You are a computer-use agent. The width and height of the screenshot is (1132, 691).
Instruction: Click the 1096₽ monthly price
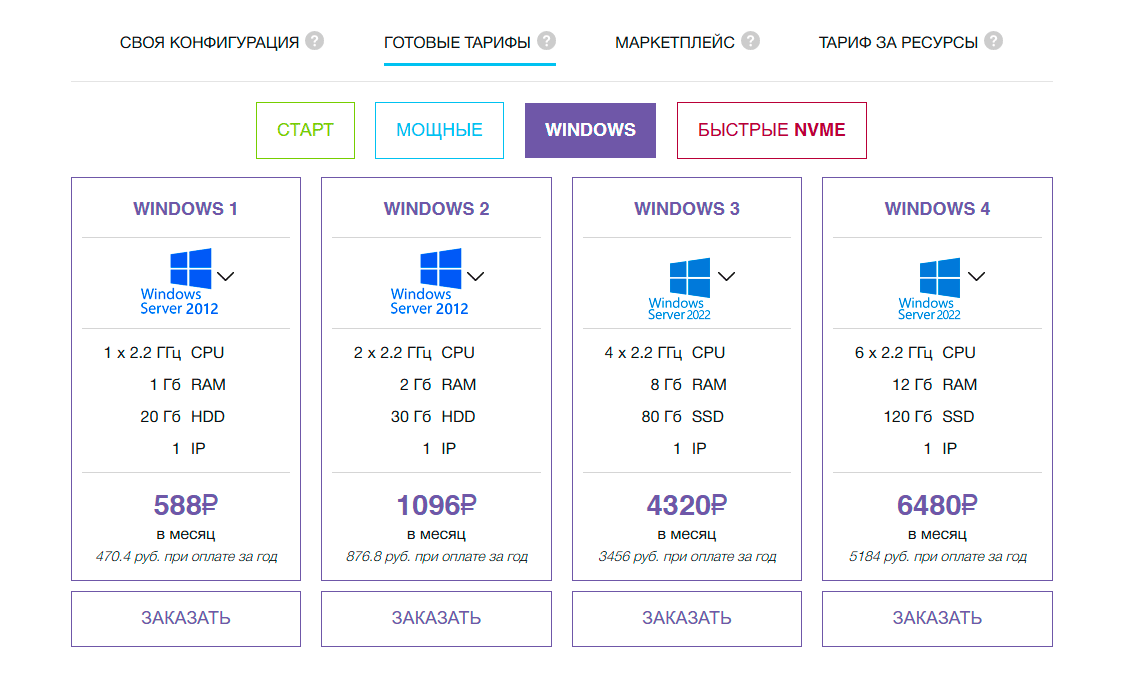pos(436,505)
